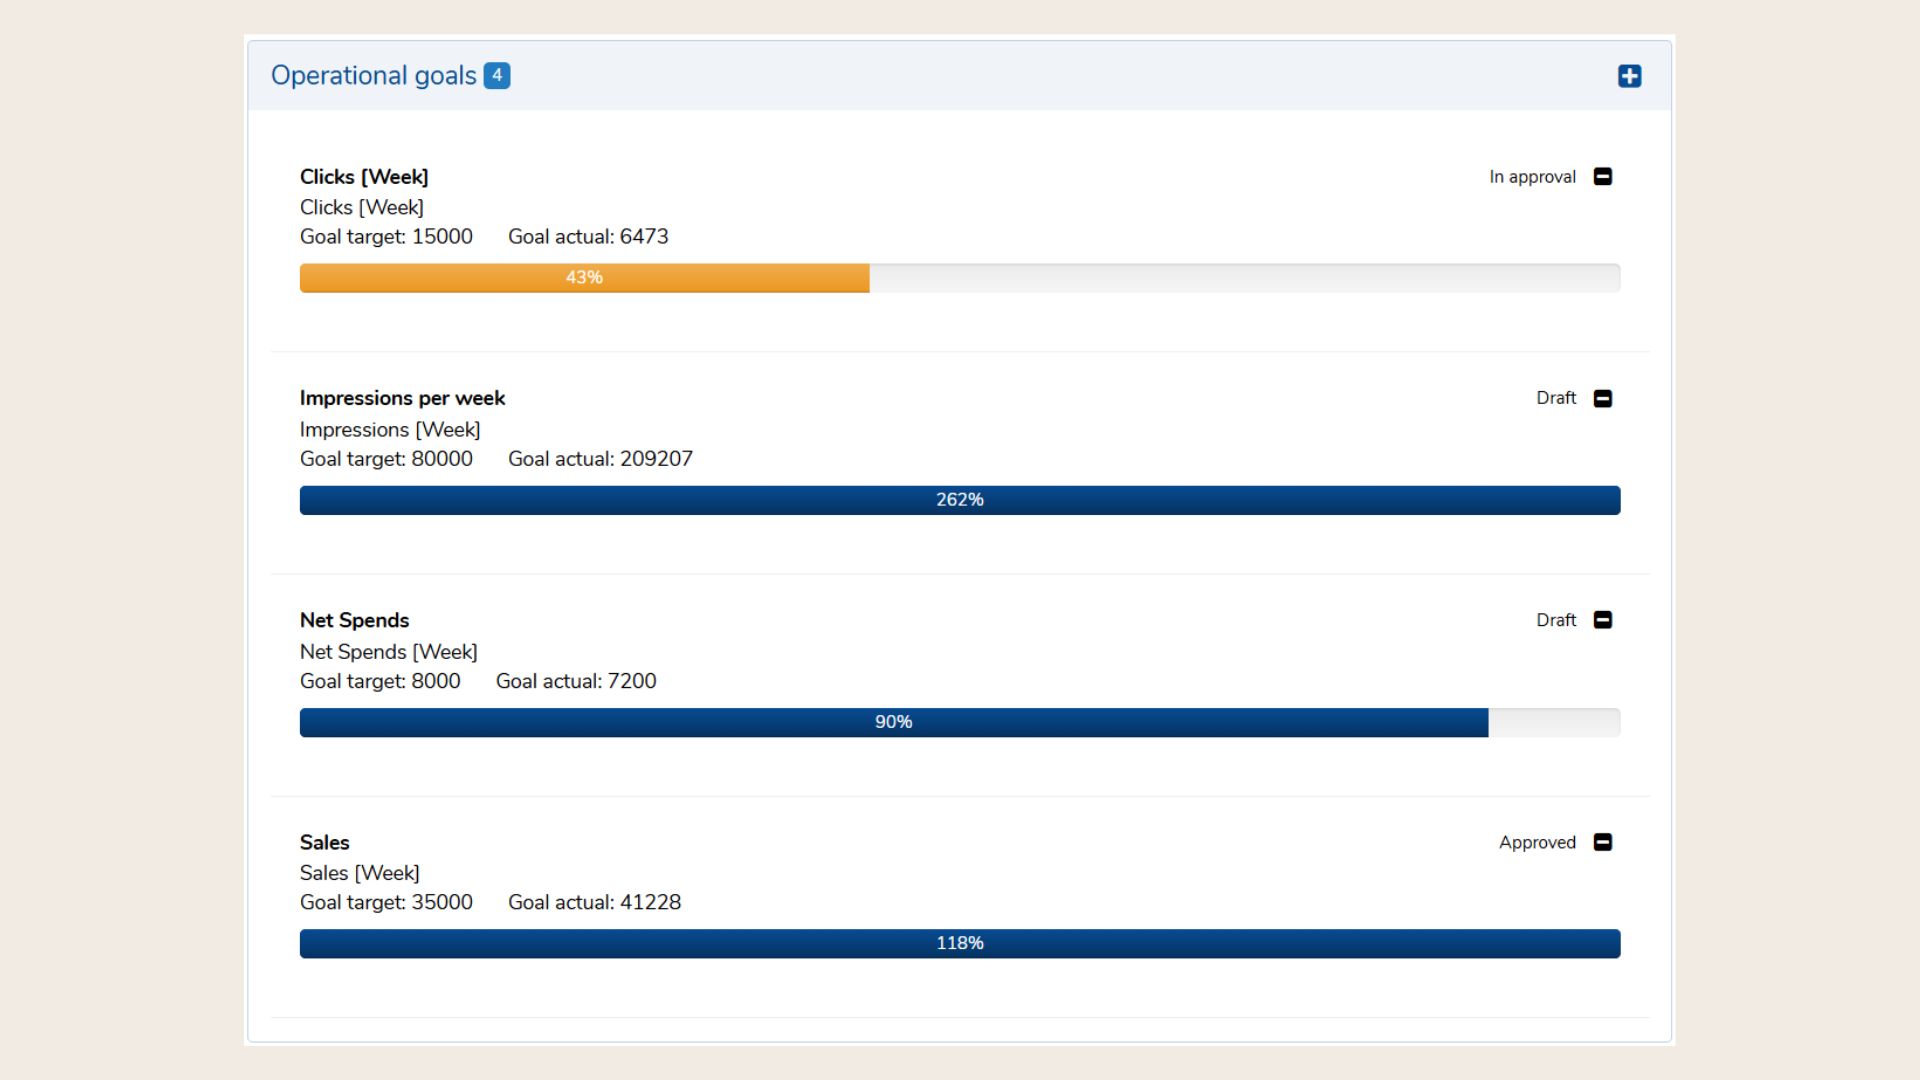
Task: Select the Clicks [Week] goal title
Action: 364,177
